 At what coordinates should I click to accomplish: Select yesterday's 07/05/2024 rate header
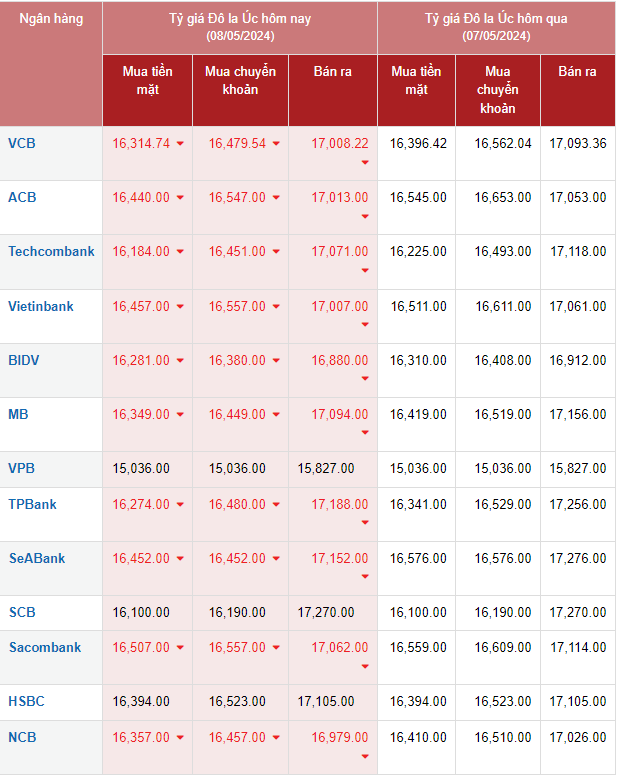(496, 27)
